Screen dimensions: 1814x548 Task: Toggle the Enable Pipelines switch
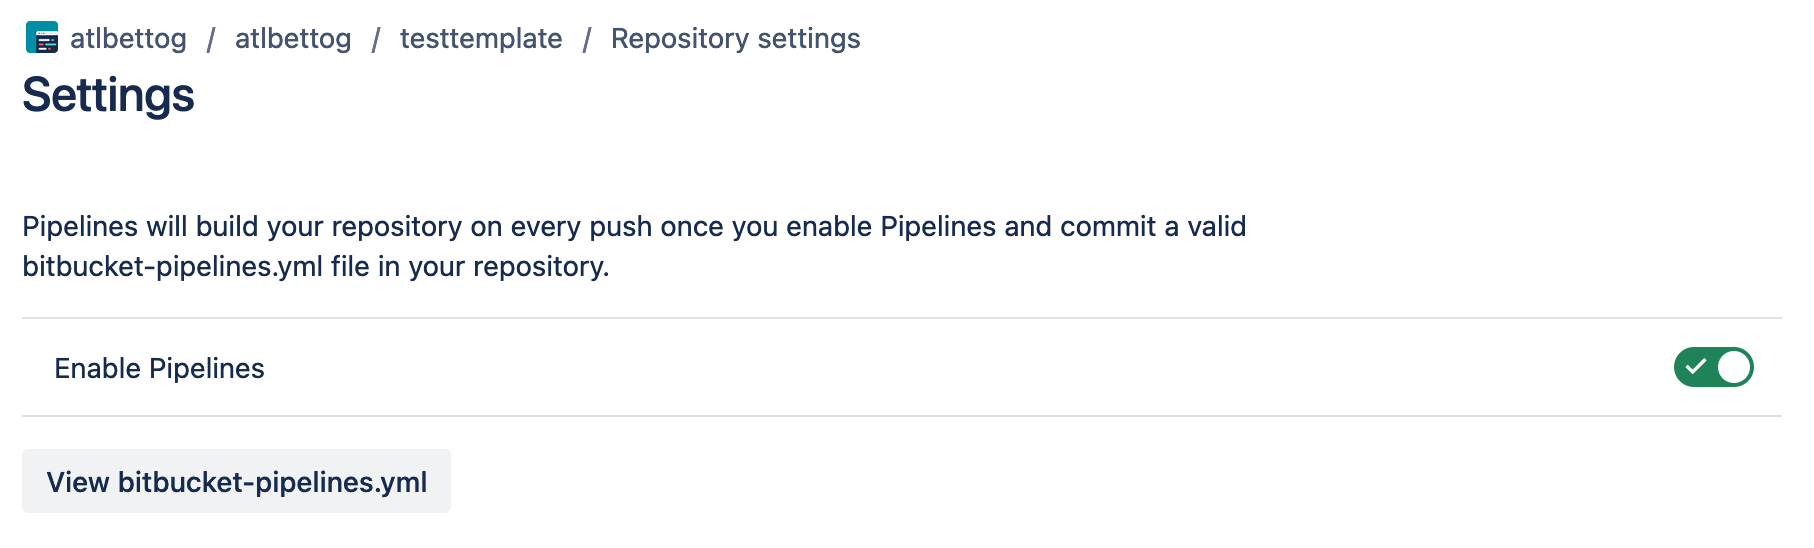[1713, 367]
